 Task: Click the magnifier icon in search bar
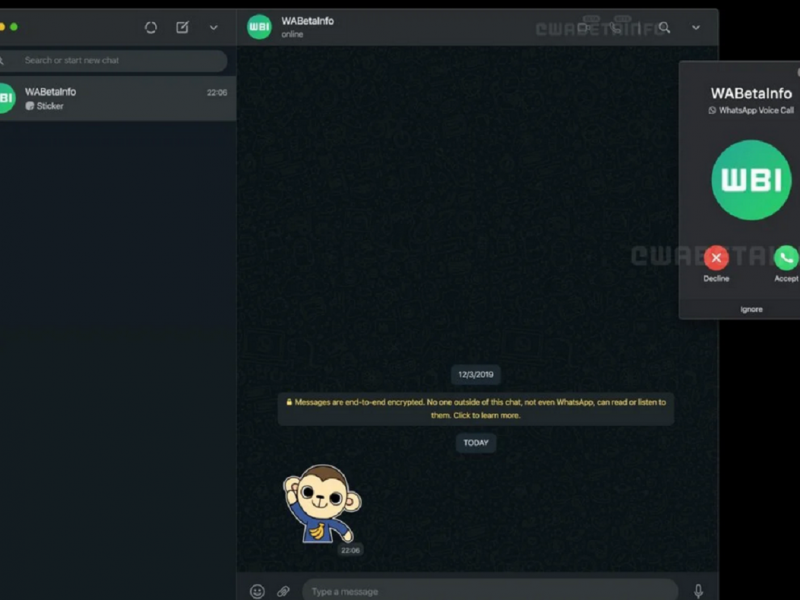coord(2,61)
